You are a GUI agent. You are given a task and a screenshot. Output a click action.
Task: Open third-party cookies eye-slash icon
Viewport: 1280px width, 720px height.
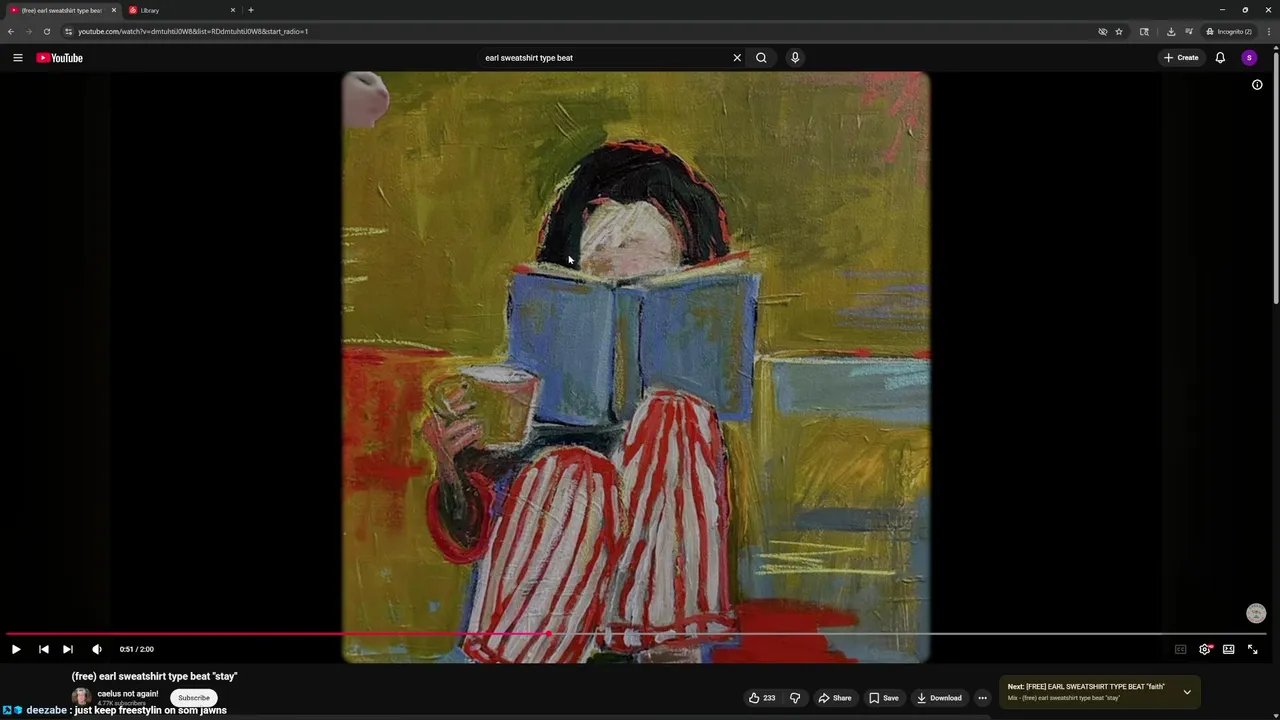pos(1103,31)
